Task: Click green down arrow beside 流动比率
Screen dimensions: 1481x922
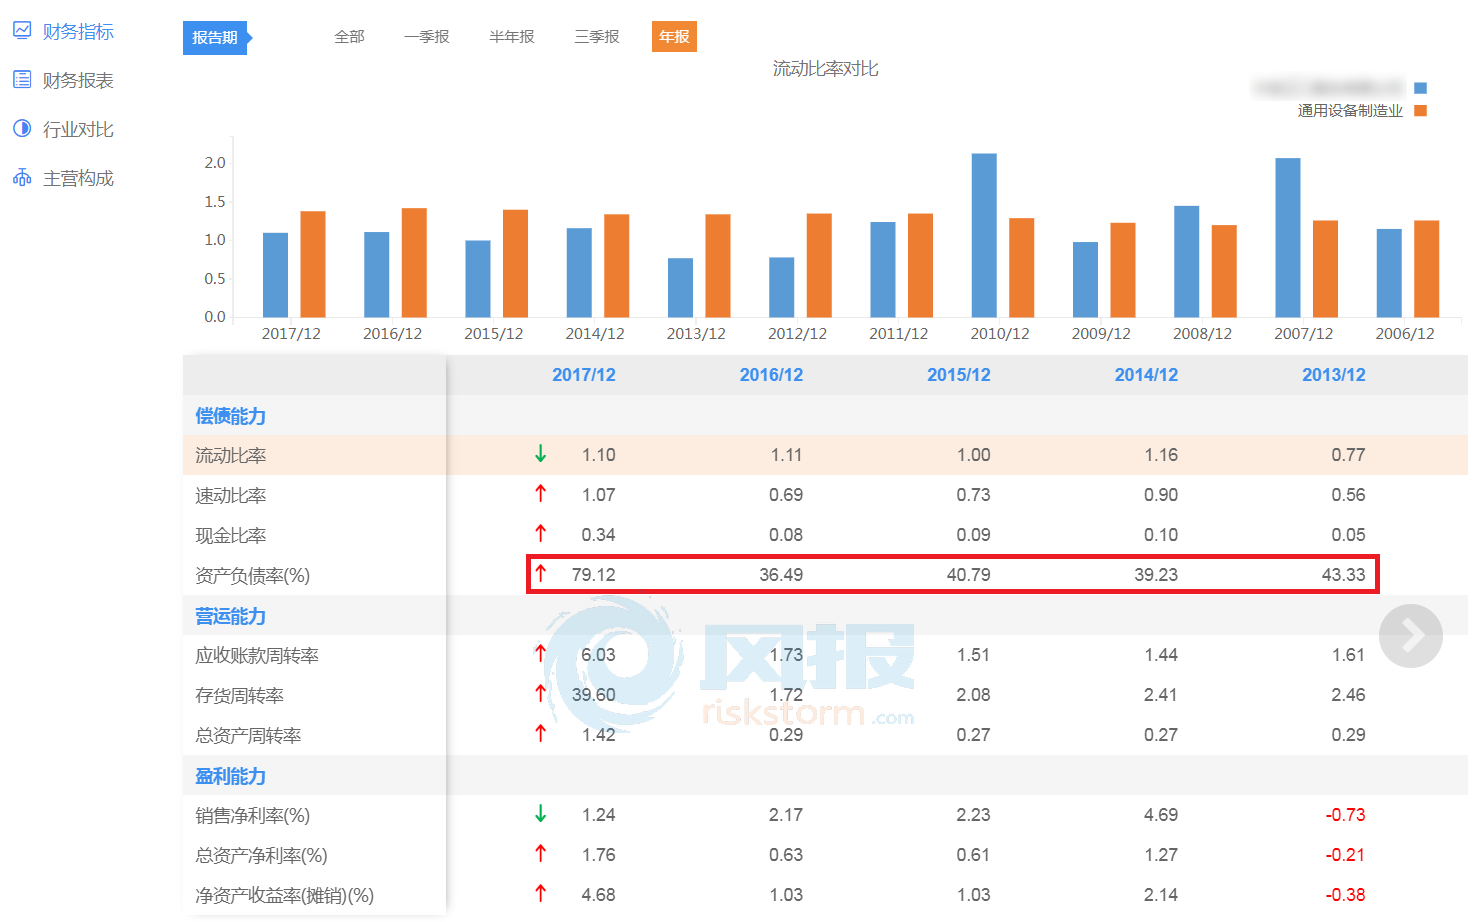Action: pyautogui.click(x=540, y=454)
